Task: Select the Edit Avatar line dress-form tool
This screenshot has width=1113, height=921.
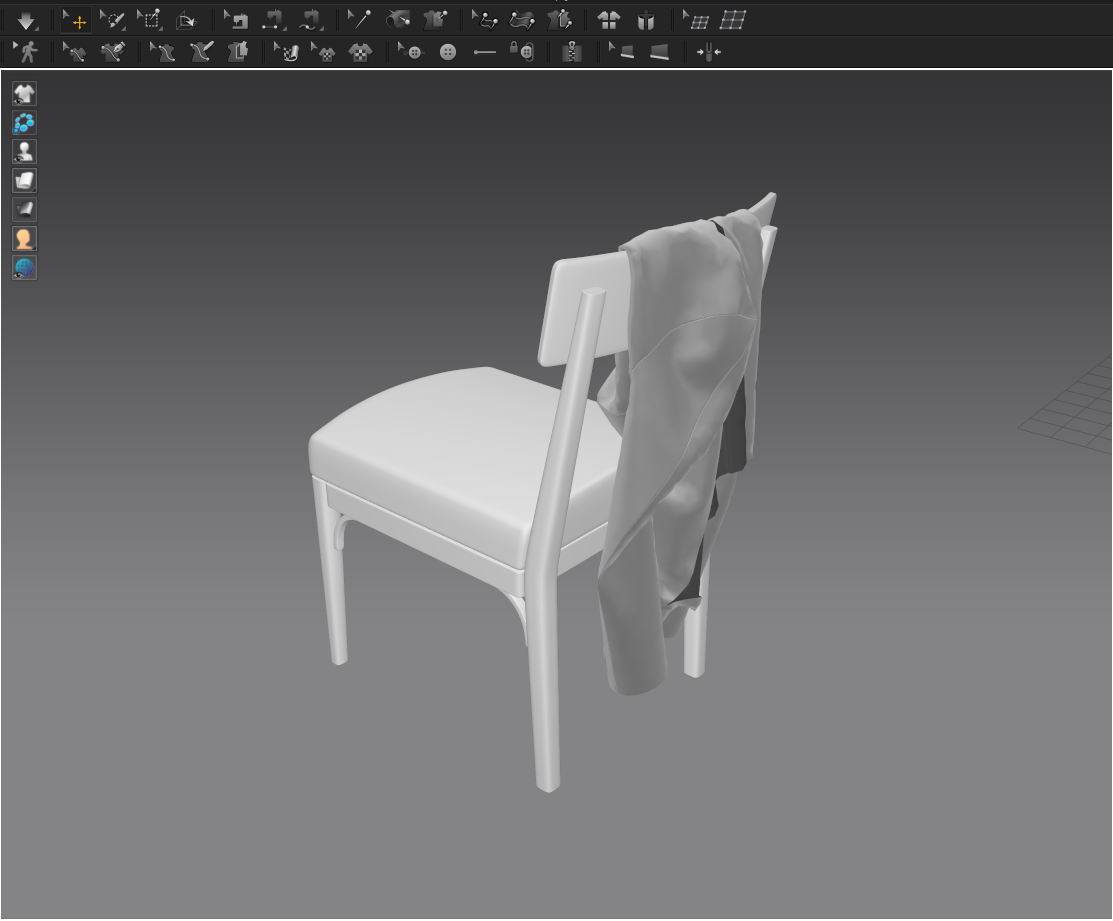Action: 163,52
